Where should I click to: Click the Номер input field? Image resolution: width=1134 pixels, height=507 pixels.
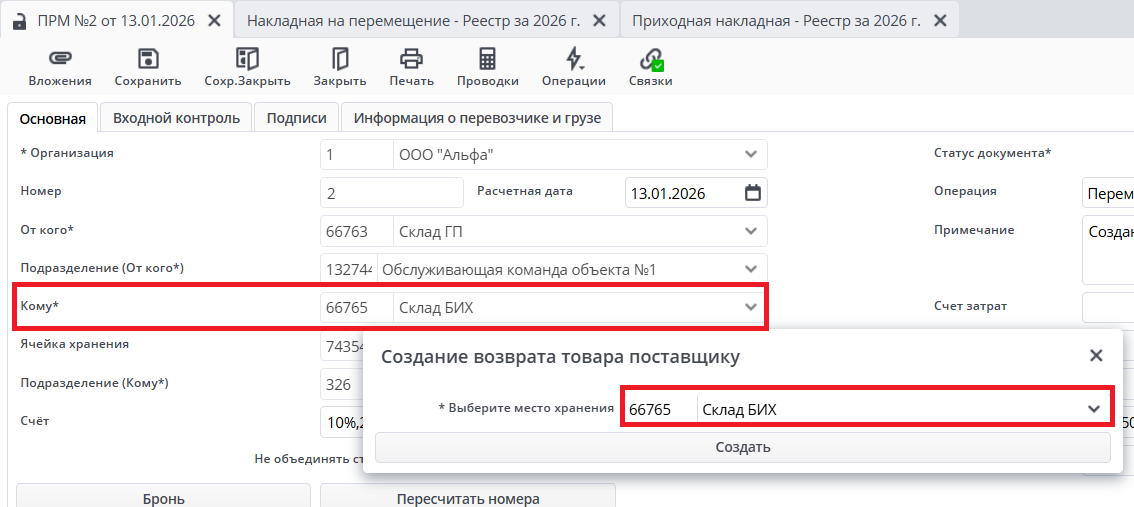point(392,193)
